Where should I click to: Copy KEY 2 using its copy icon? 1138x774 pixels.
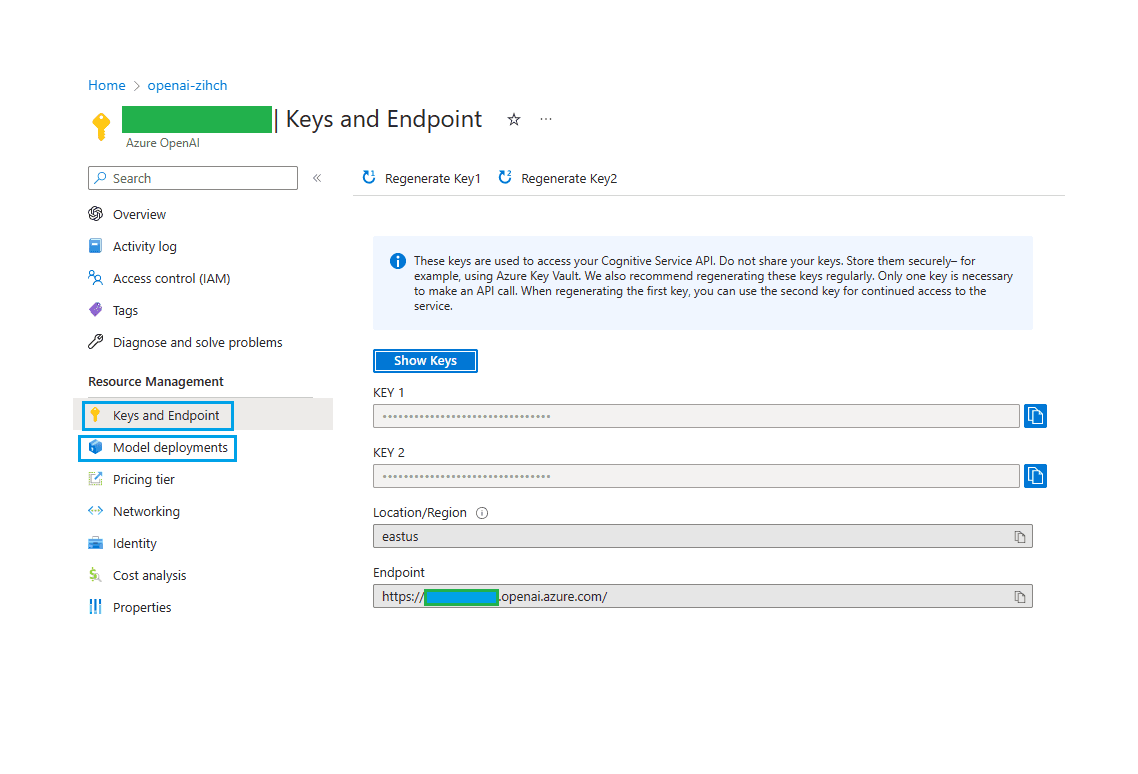click(x=1035, y=475)
